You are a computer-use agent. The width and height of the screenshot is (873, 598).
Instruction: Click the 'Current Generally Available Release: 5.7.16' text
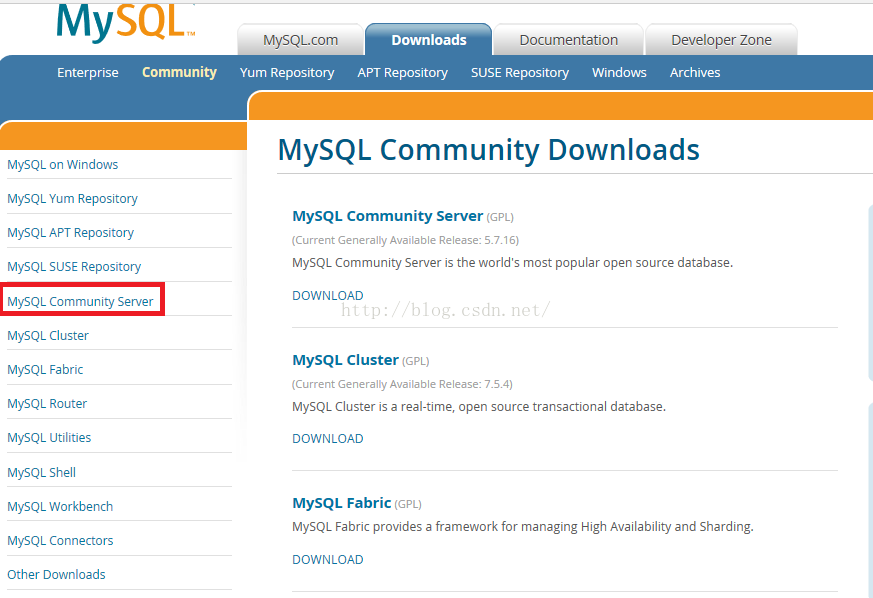click(x=405, y=241)
